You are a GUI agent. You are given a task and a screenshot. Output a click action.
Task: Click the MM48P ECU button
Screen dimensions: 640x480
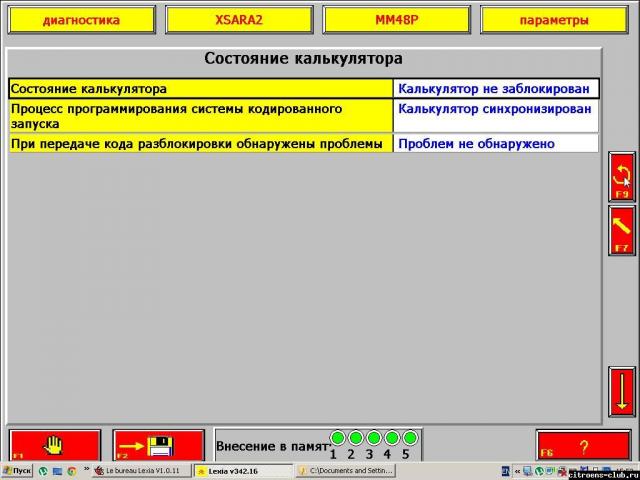coord(396,20)
